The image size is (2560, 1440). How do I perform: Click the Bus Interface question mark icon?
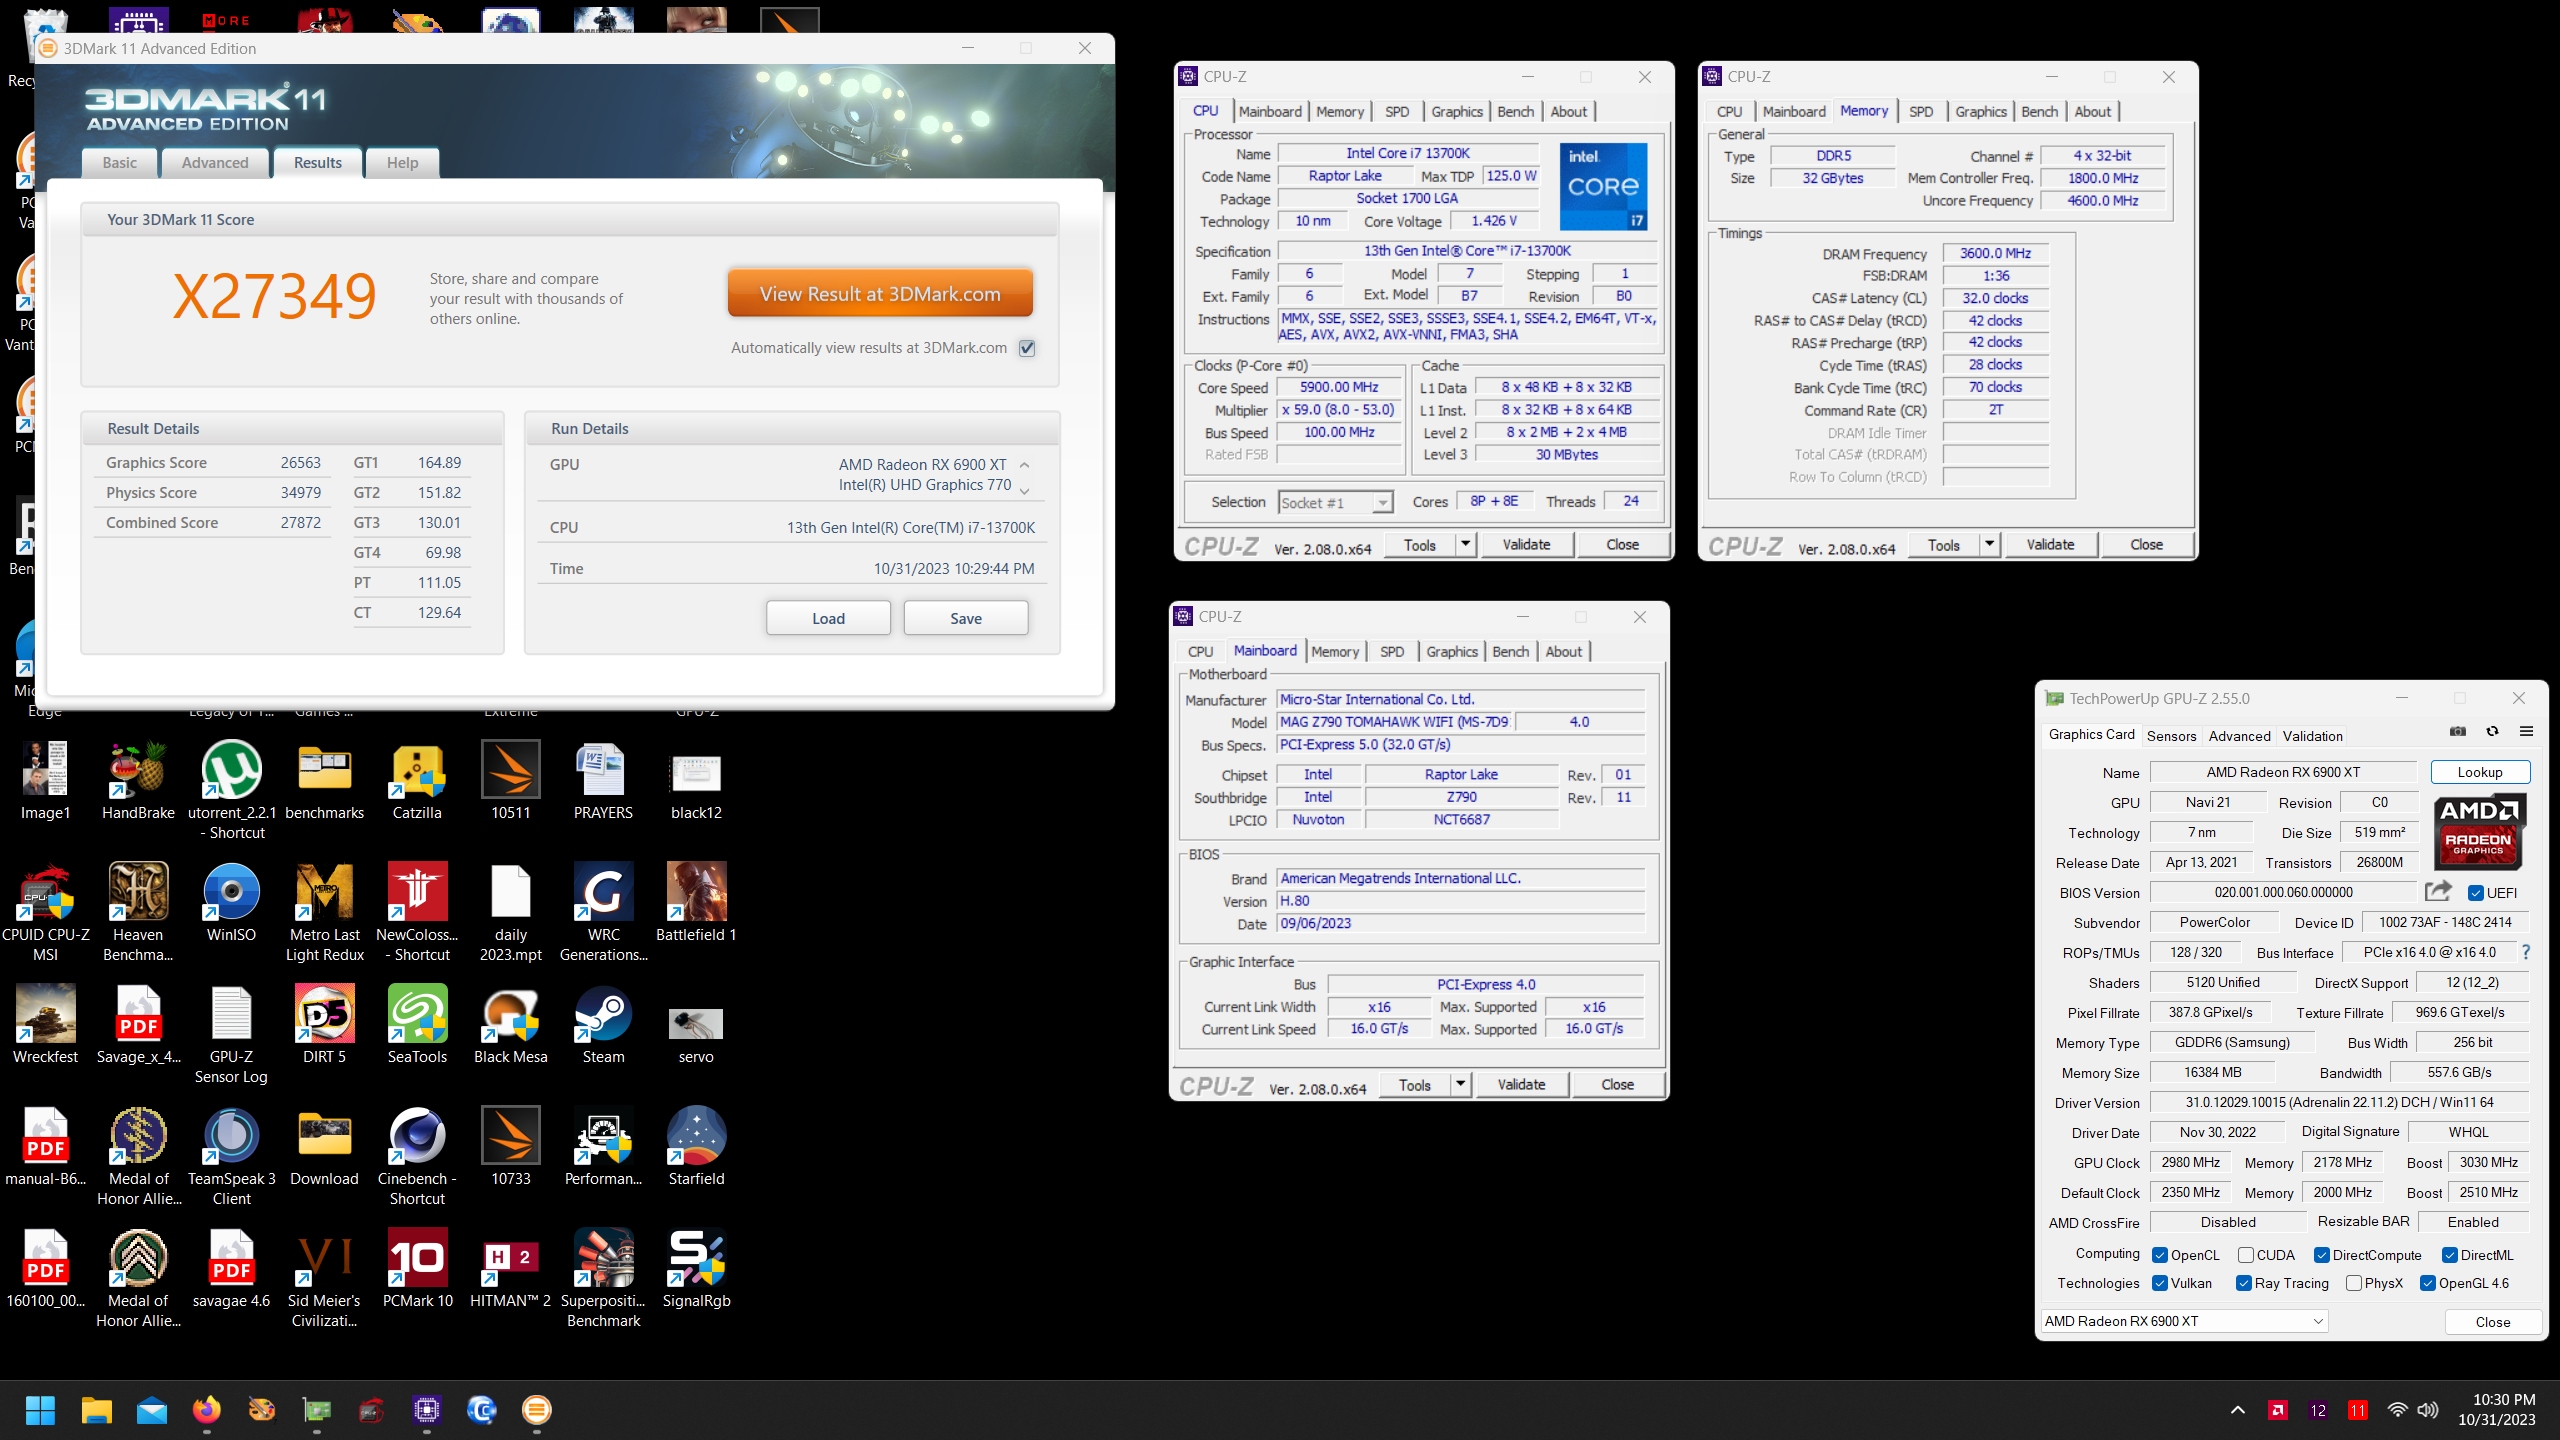tap(2526, 952)
